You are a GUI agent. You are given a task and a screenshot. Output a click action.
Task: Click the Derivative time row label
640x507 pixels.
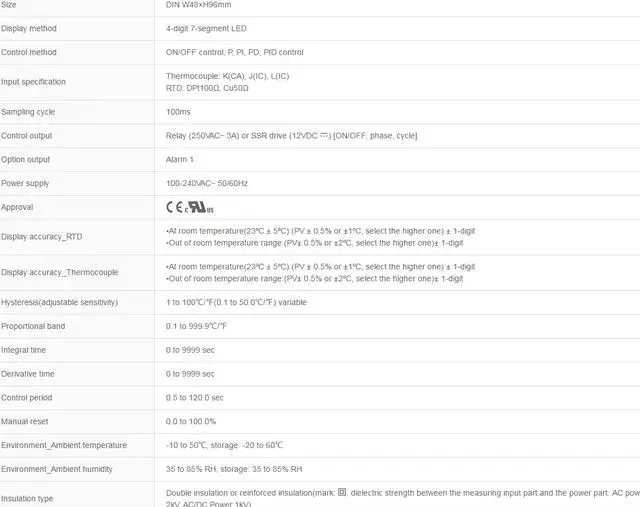(x=28, y=374)
